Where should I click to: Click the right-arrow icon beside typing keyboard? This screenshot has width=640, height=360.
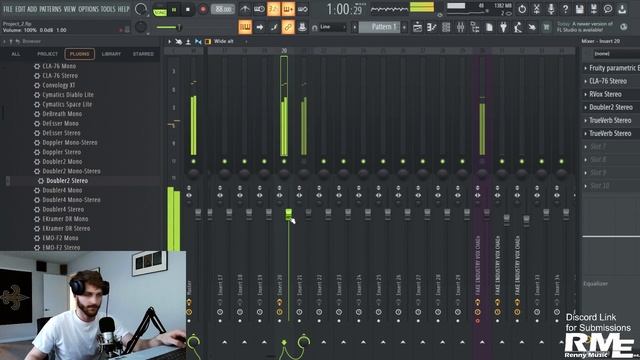(x=260, y=27)
